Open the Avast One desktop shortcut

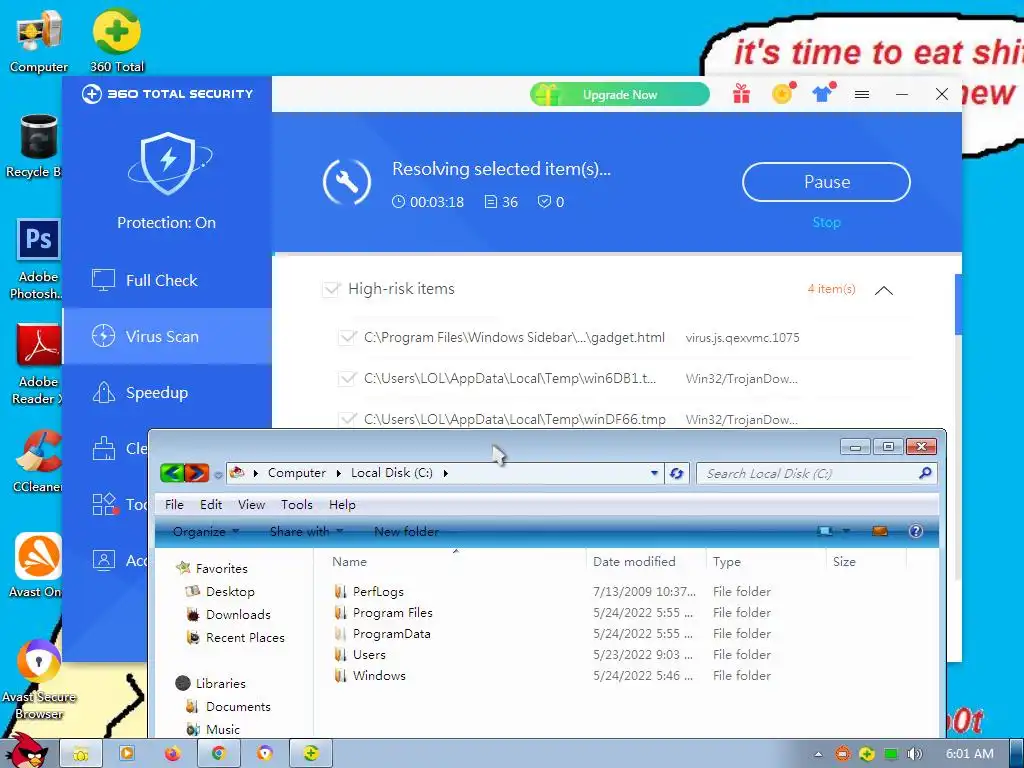click(37, 566)
